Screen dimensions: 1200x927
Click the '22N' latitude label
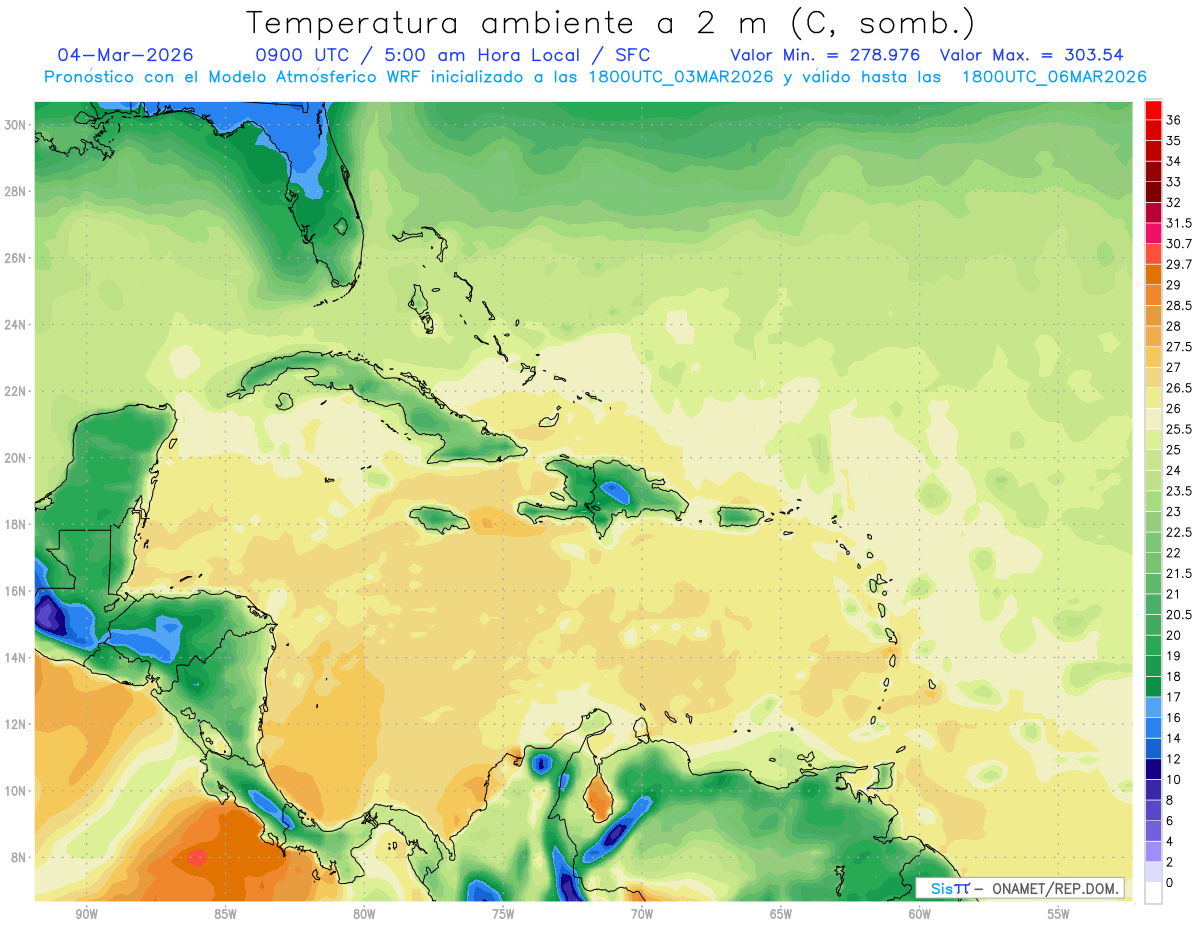15,391
